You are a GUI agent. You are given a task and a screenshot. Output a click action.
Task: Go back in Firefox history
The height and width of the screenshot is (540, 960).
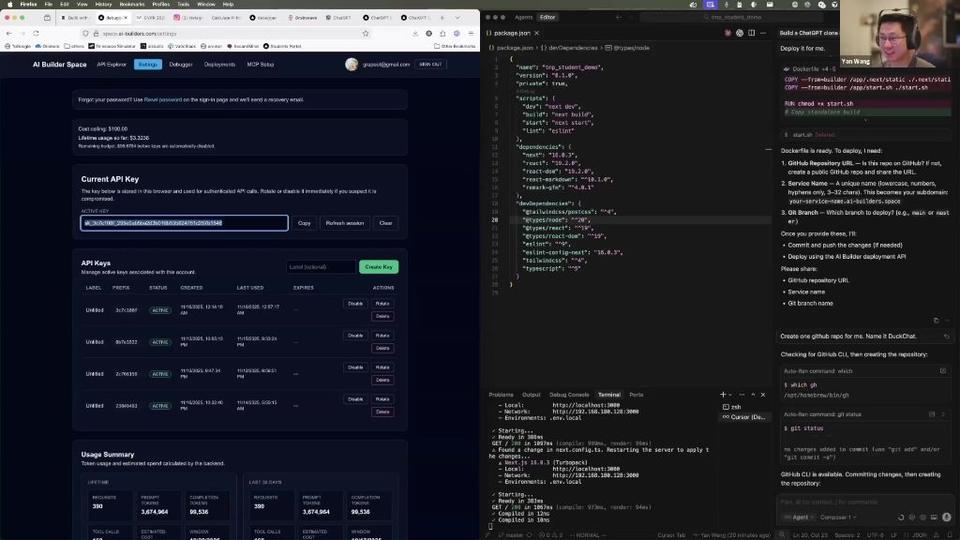point(9,33)
